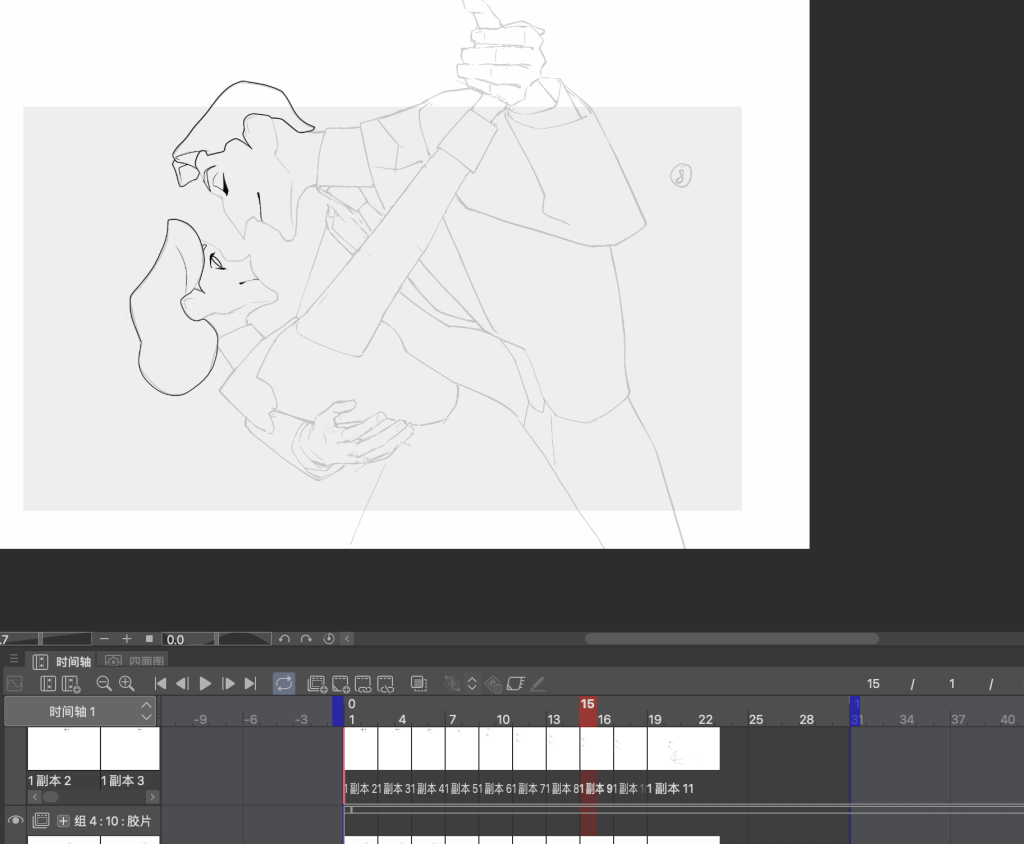Select the first timeline cel thumbnail at frame 1
Screen dimensions: 1024x844
[361, 749]
